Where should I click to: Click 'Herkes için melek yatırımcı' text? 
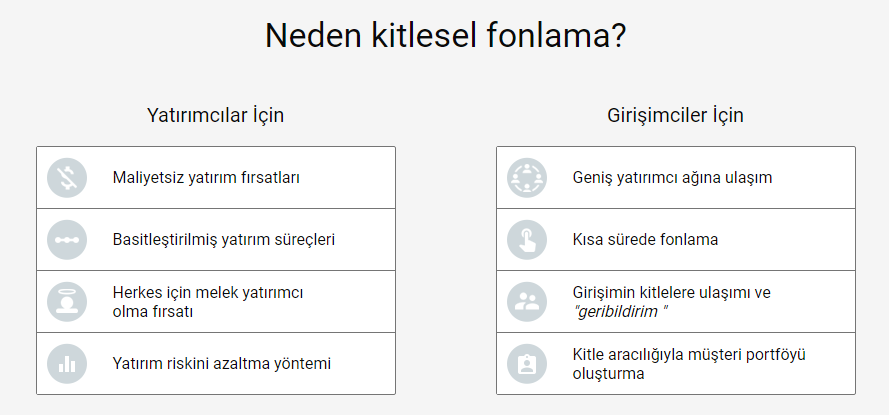[x=208, y=293]
